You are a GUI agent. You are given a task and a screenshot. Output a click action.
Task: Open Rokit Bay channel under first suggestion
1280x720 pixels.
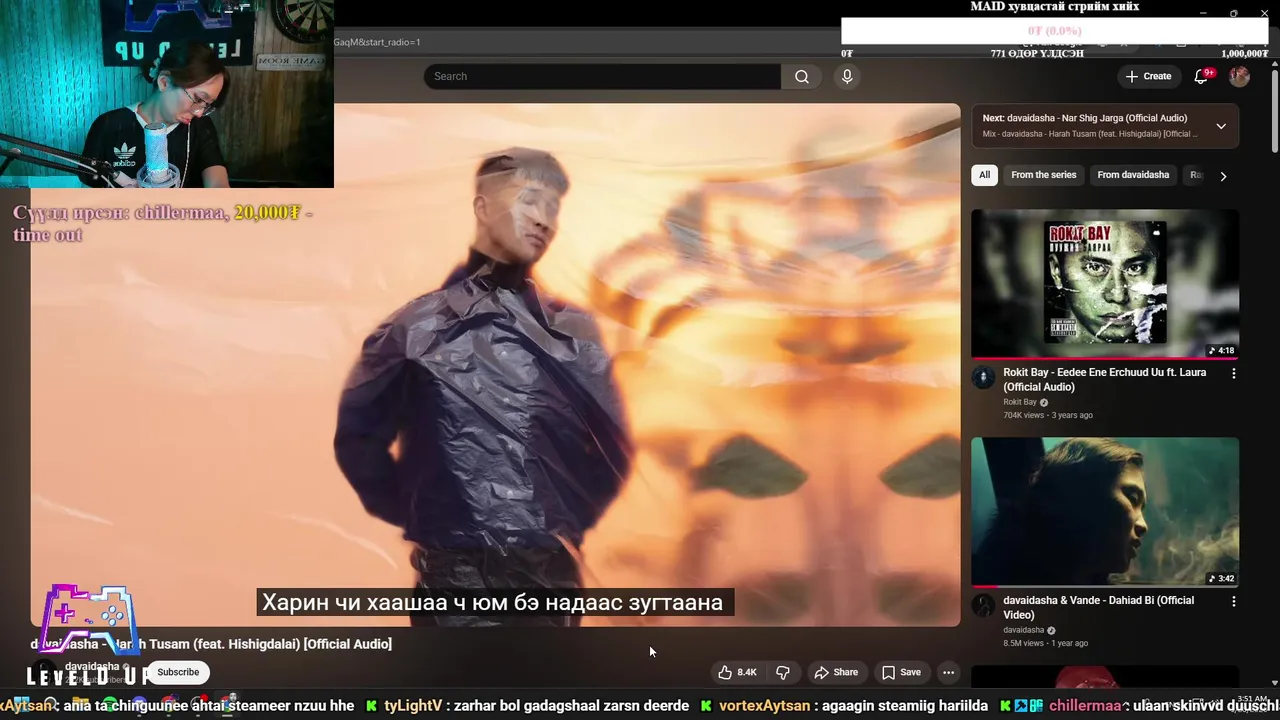coord(1019,402)
